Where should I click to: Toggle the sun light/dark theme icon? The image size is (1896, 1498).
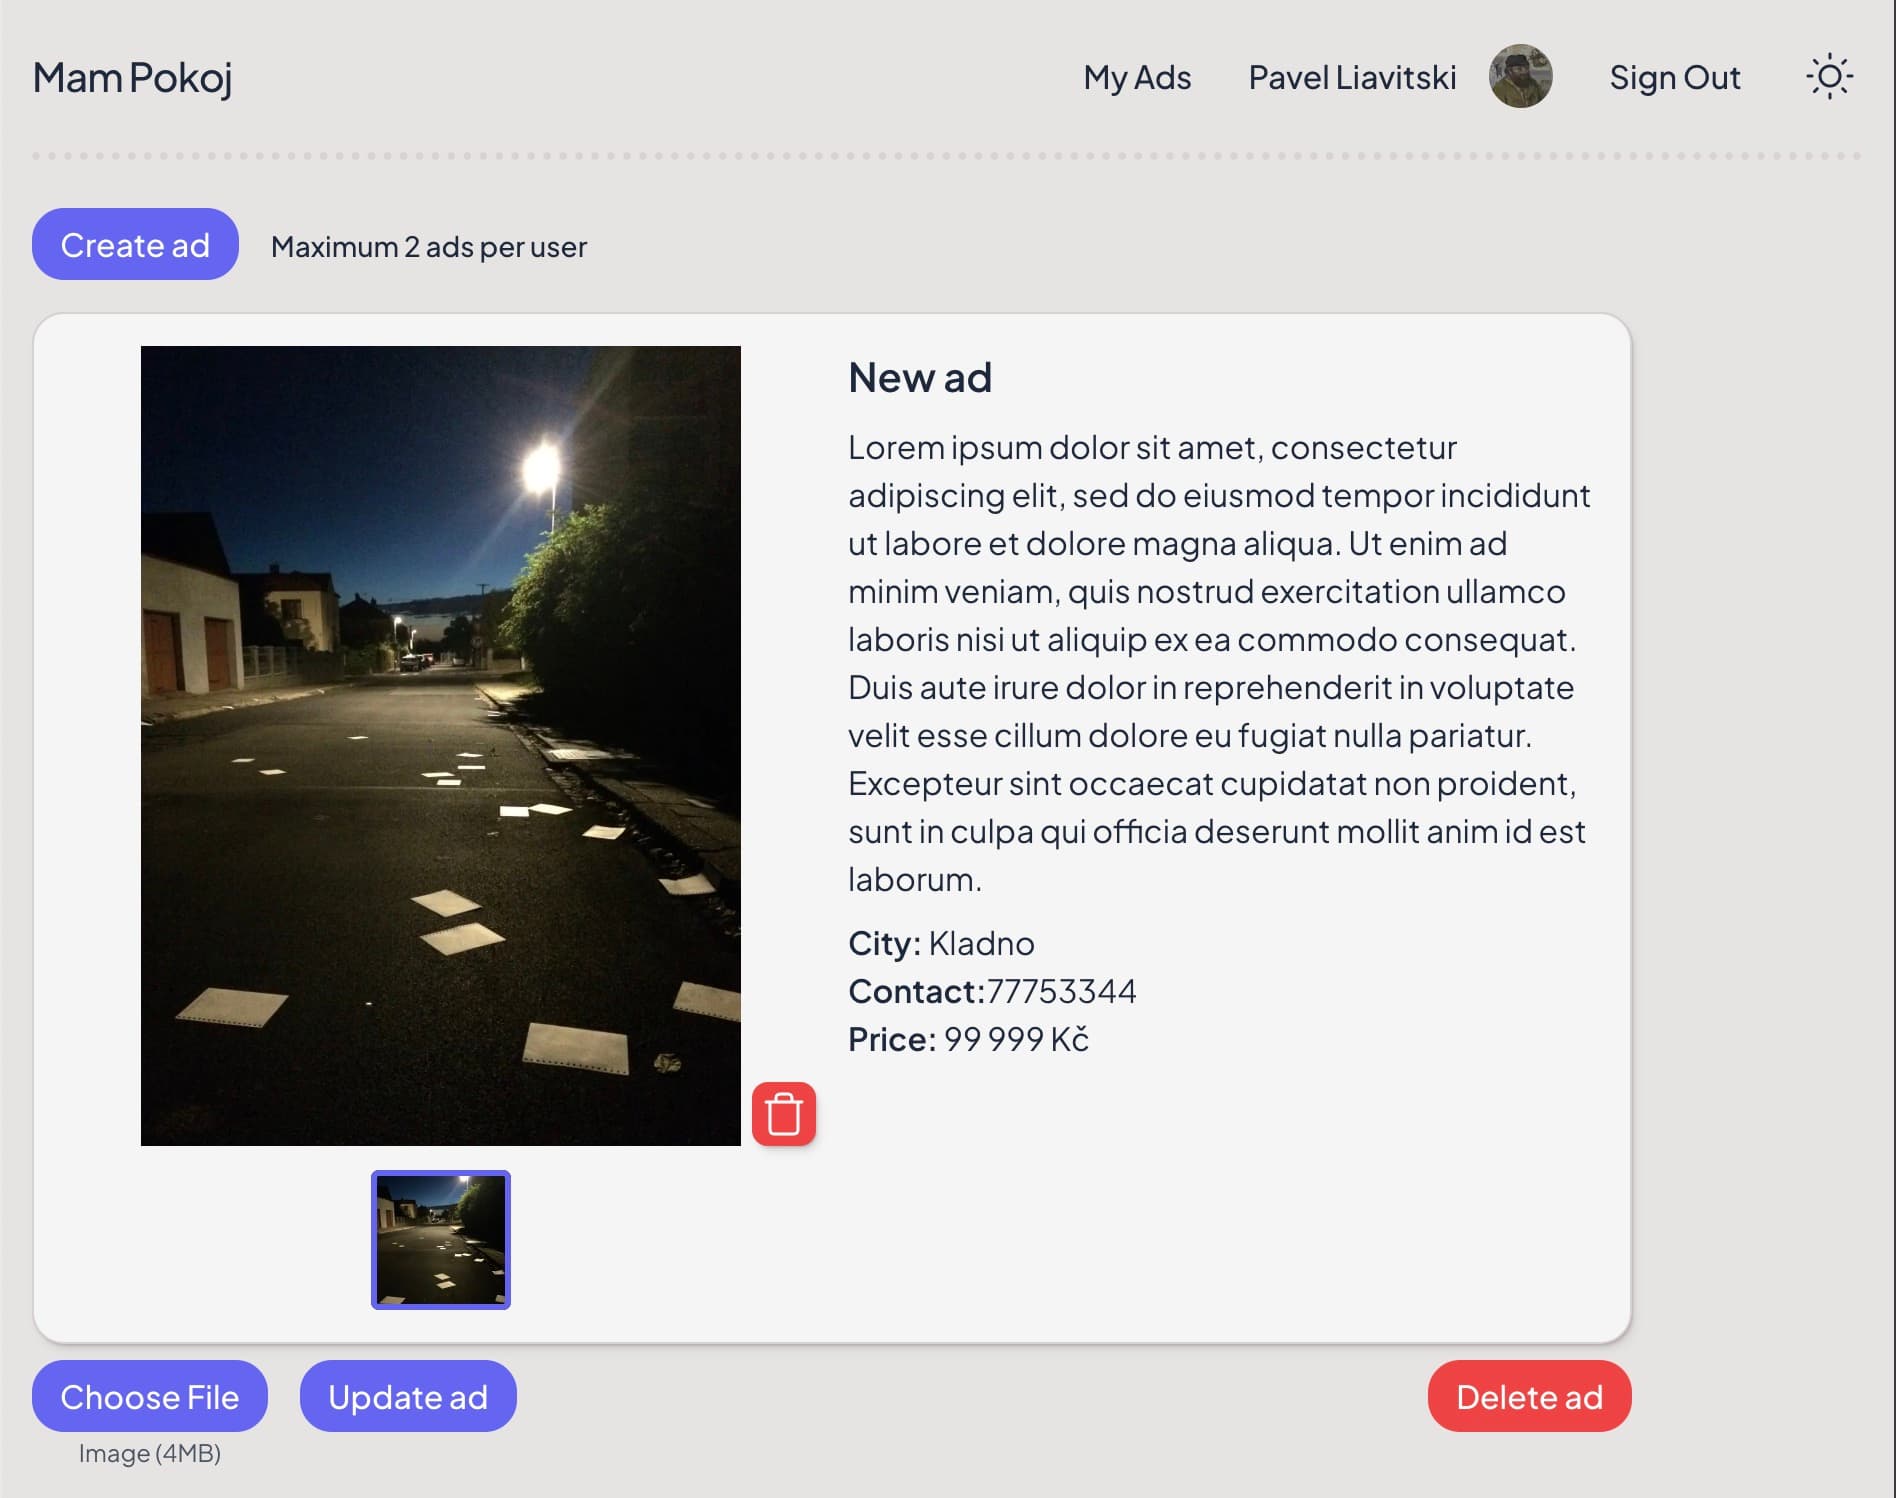coord(1829,77)
